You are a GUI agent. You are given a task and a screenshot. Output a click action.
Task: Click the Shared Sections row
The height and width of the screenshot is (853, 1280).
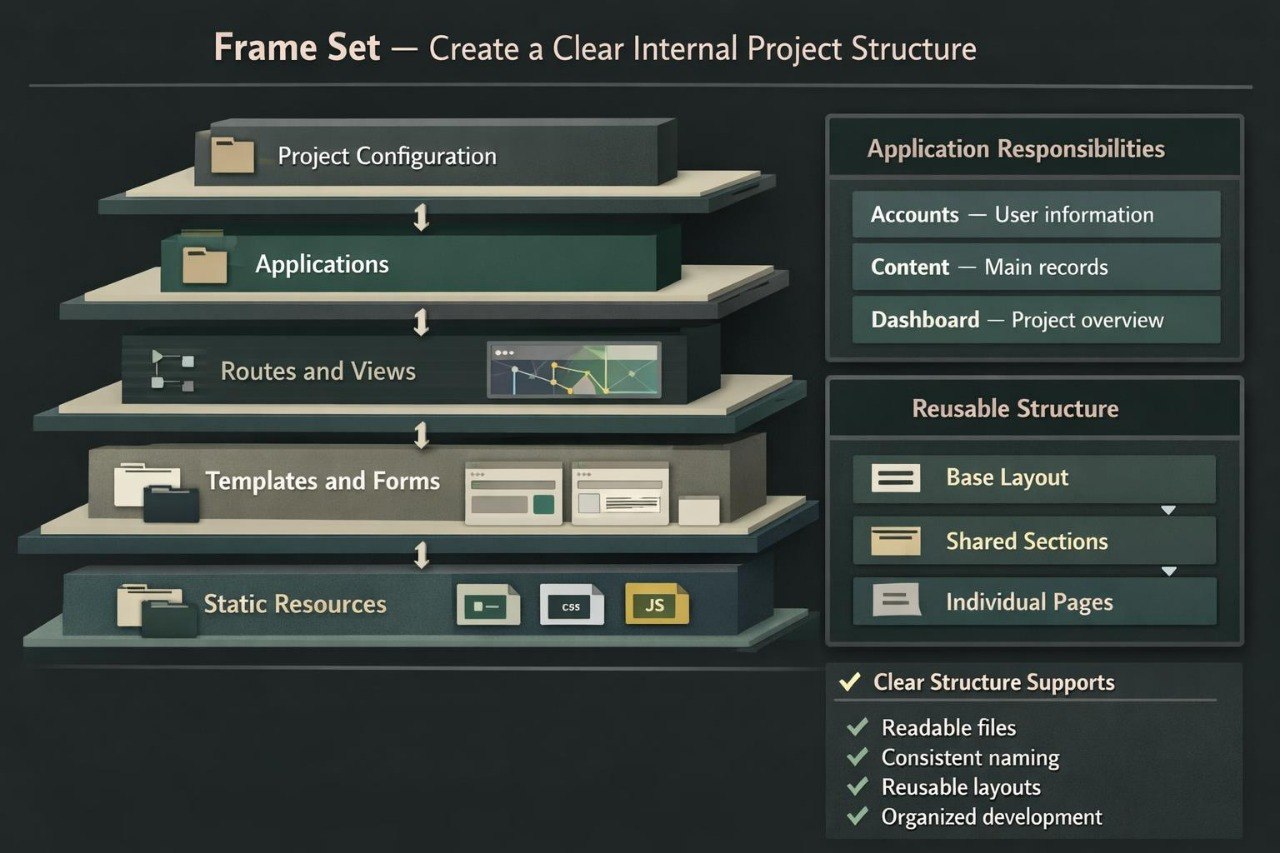click(1034, 541)
